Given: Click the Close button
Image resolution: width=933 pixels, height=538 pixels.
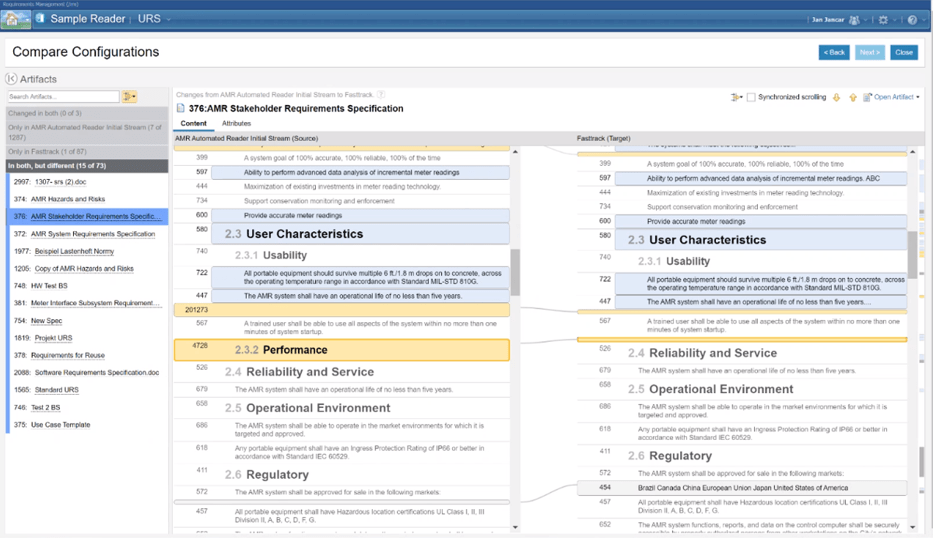Looking at the screenshot, I should tap(904, 52).
